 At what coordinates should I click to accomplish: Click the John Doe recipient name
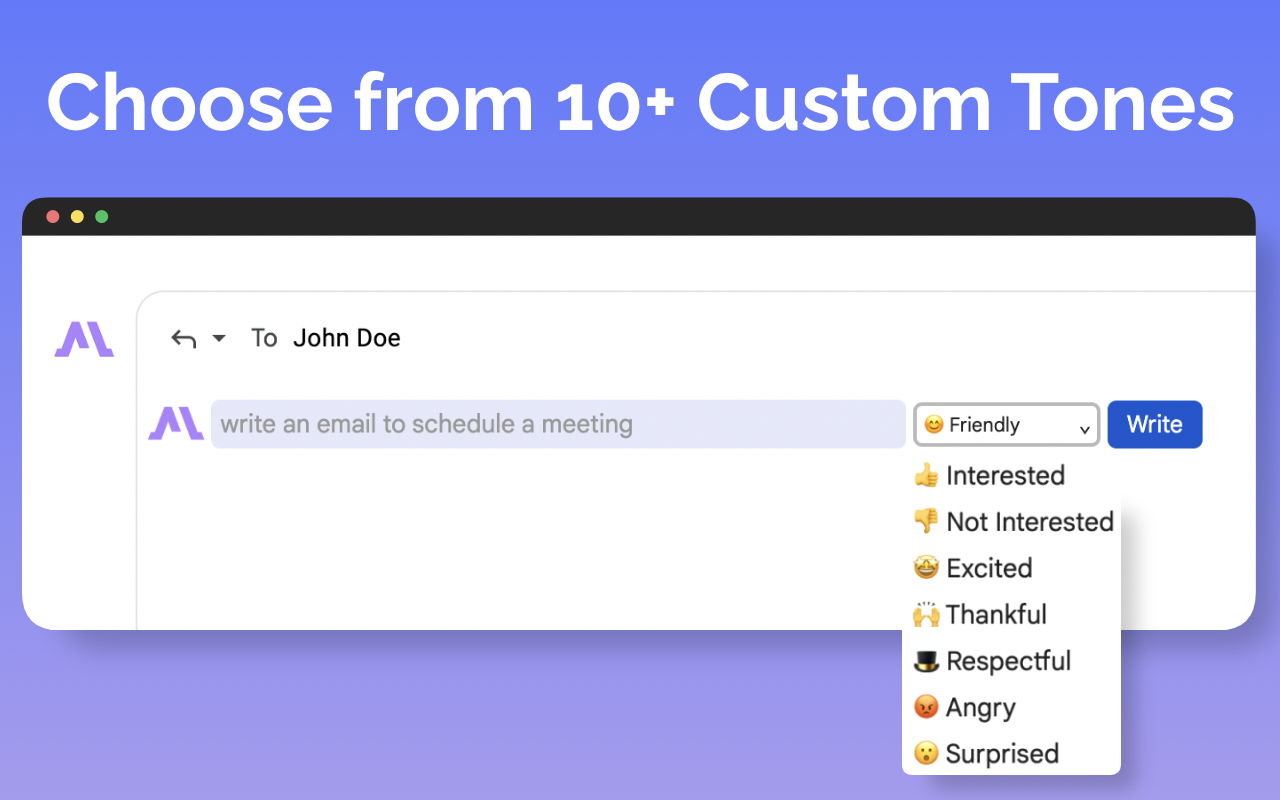(x=347, y=338)
